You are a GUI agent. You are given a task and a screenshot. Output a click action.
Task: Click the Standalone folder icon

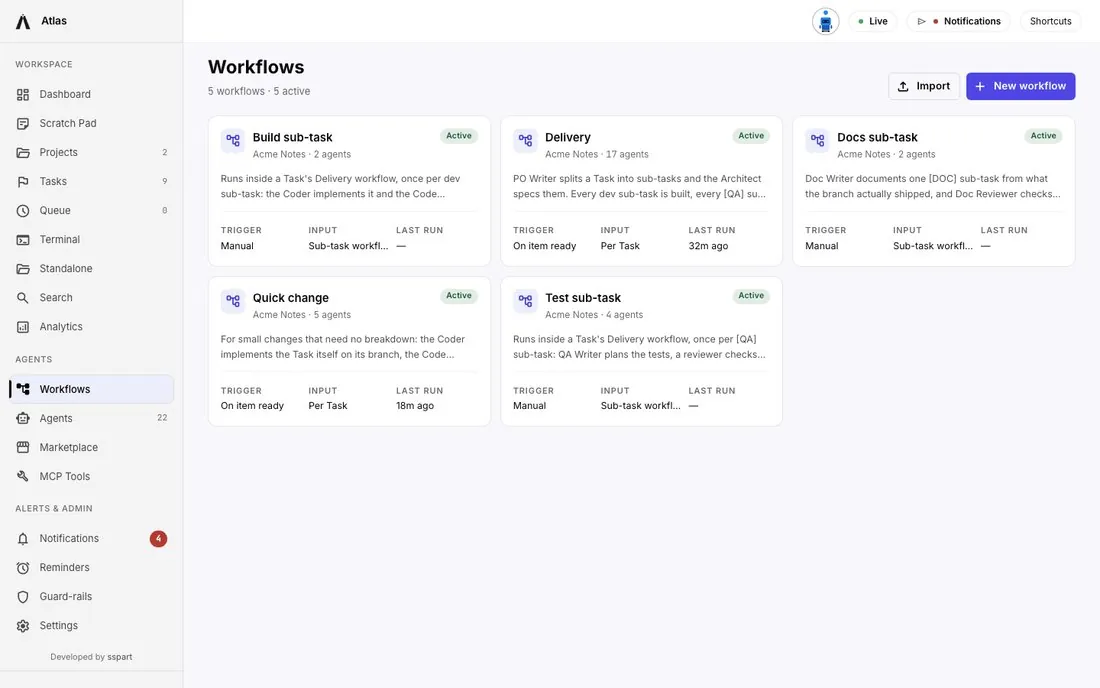click(23, 269)
